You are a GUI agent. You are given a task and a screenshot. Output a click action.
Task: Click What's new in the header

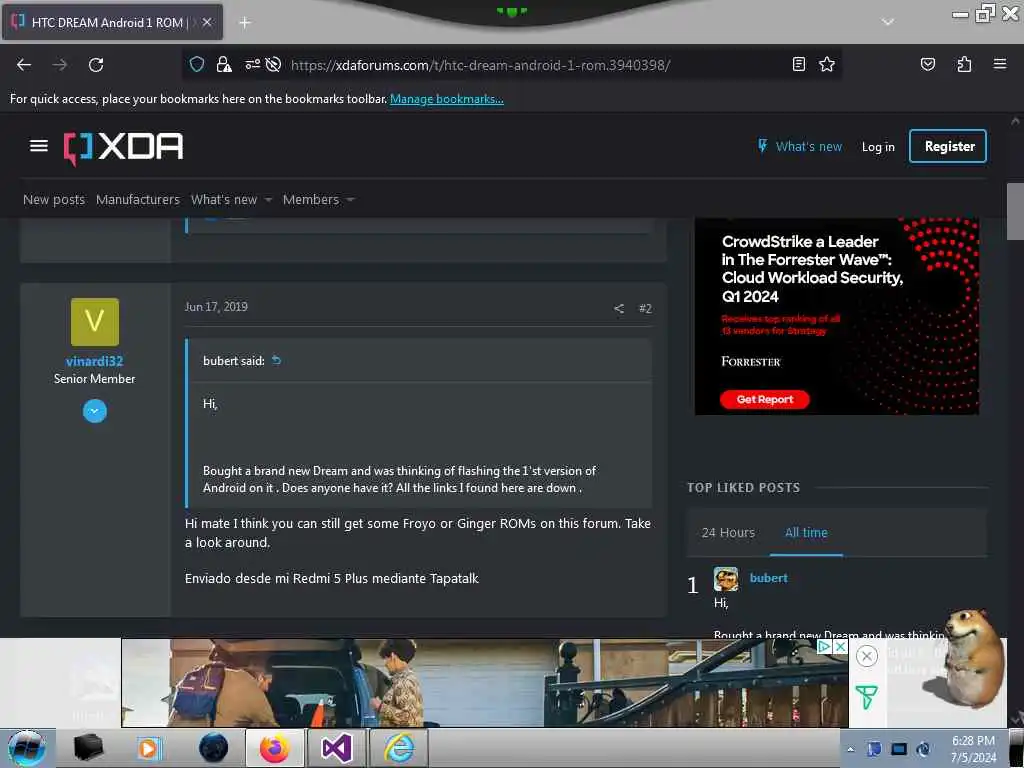(x=800, y=146)
